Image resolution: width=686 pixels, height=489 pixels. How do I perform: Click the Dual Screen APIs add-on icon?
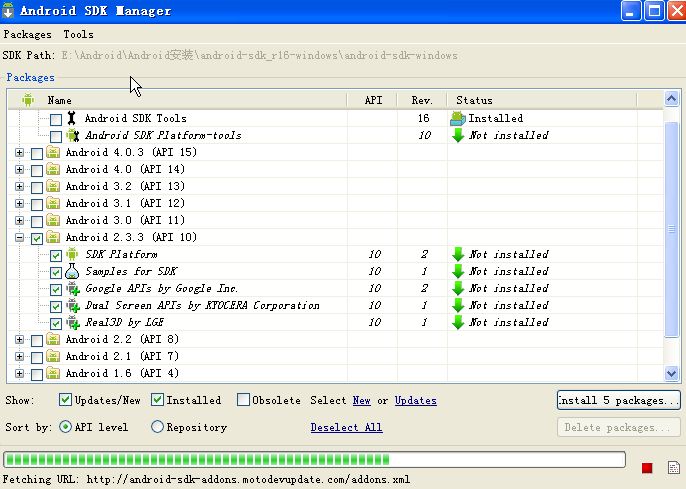73,305
